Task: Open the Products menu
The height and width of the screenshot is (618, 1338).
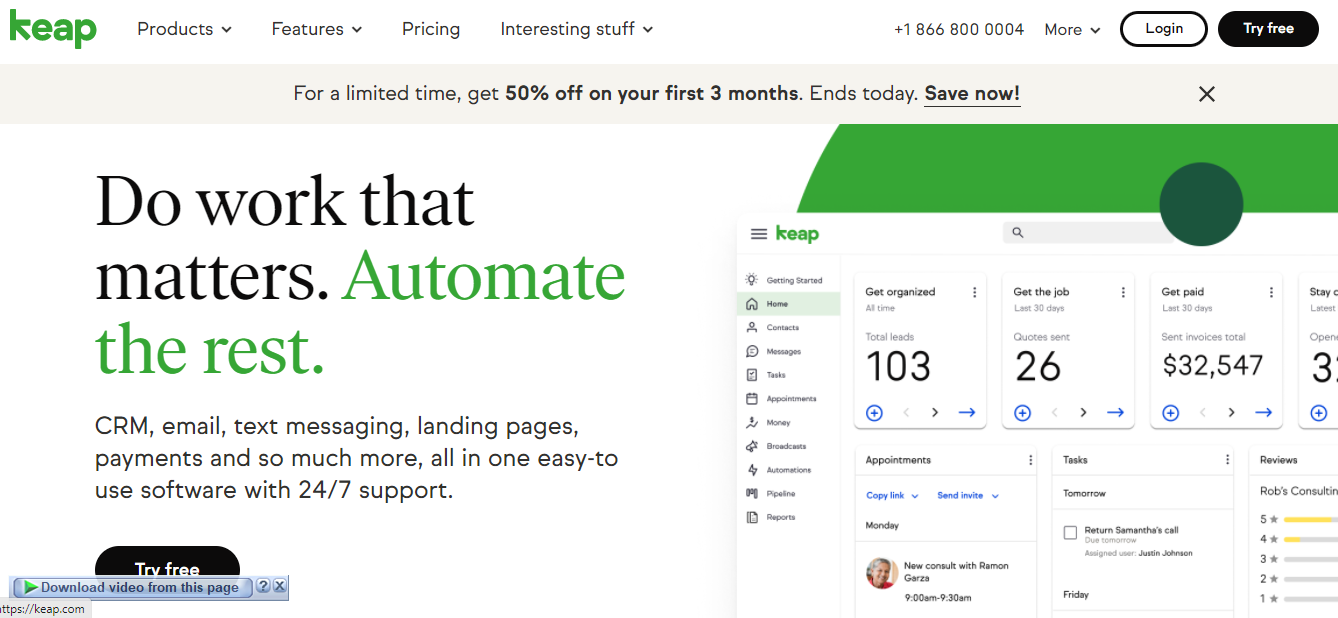Action: 184,29
